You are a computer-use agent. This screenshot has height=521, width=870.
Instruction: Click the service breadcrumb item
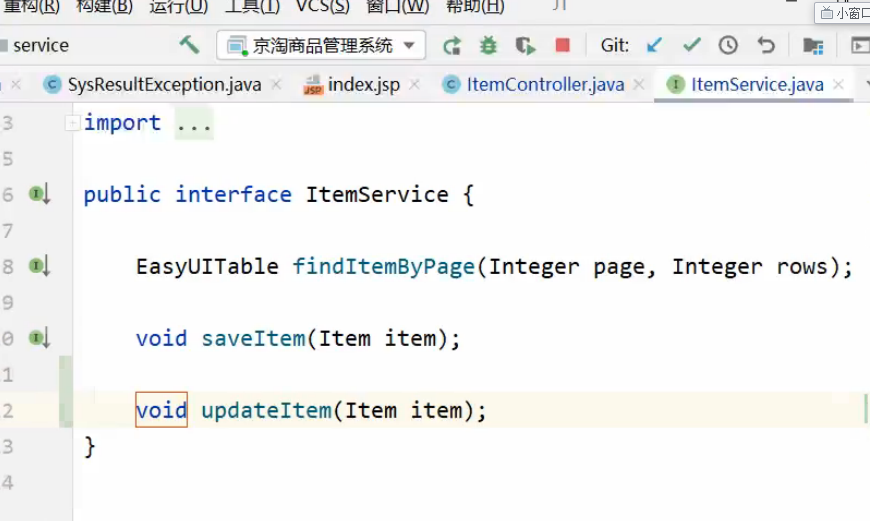[41, 45]
